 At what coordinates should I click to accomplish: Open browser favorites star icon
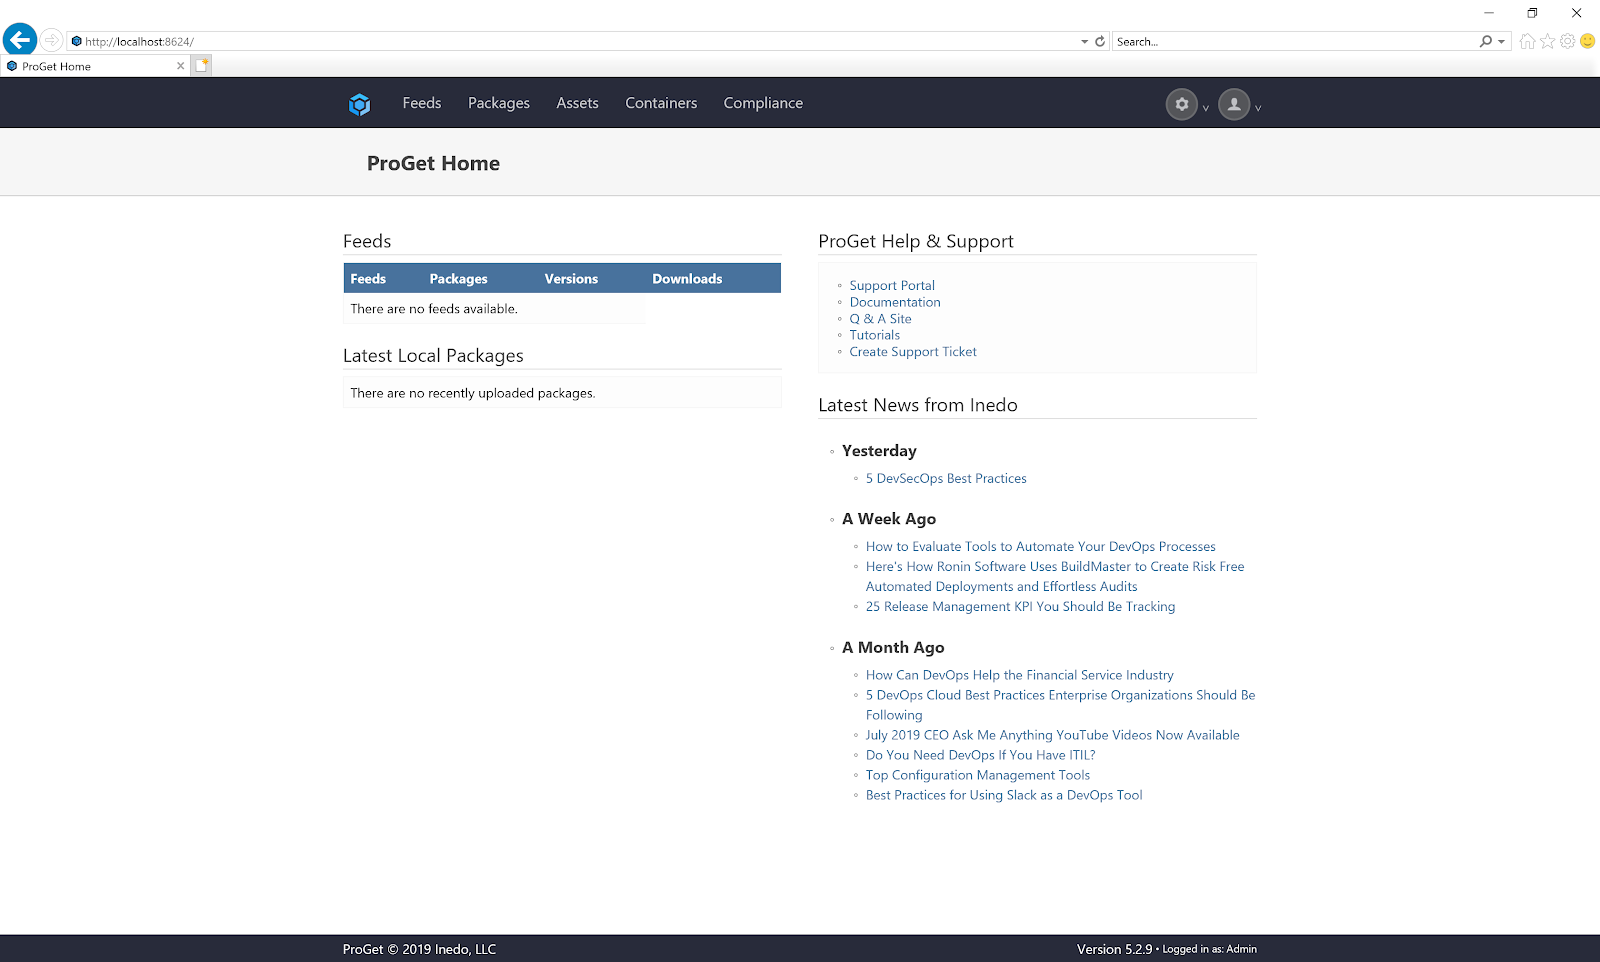(1547, 41)
